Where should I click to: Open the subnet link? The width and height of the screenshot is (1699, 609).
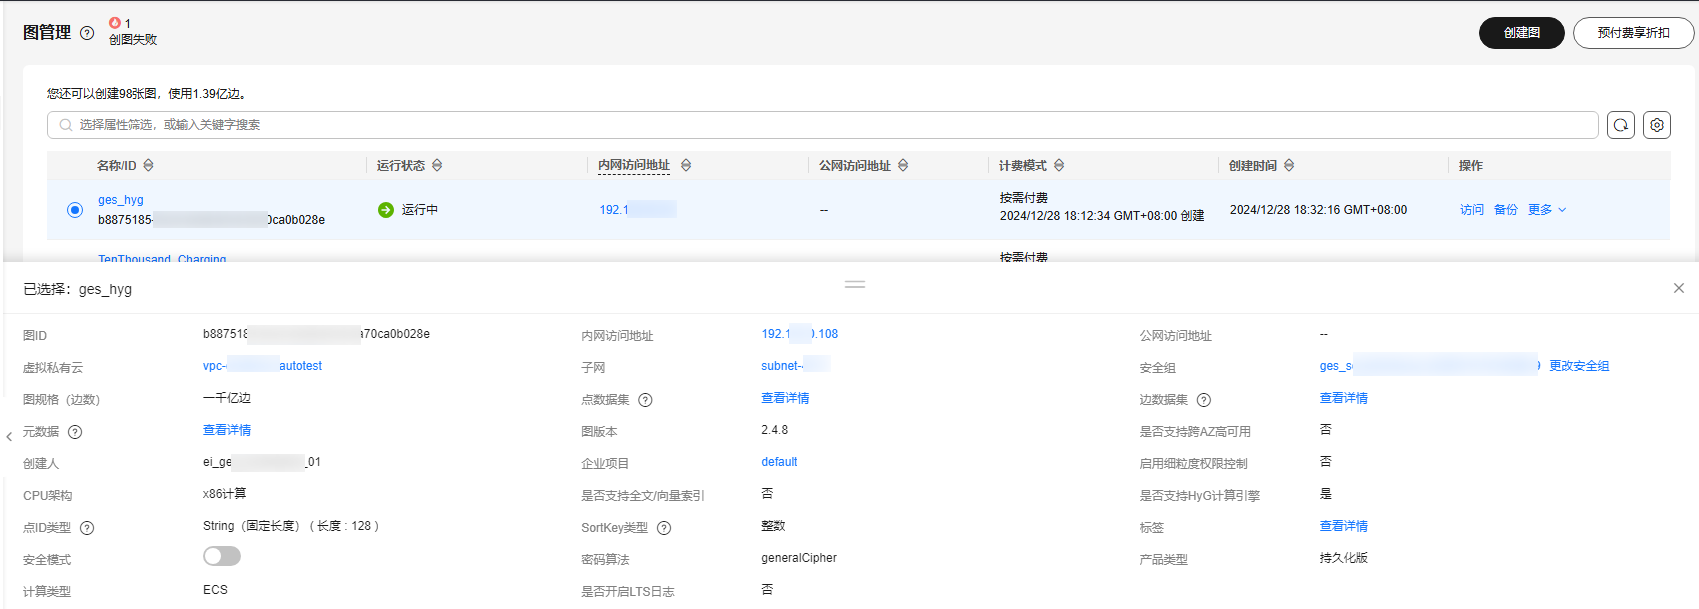tap(796, 366)
